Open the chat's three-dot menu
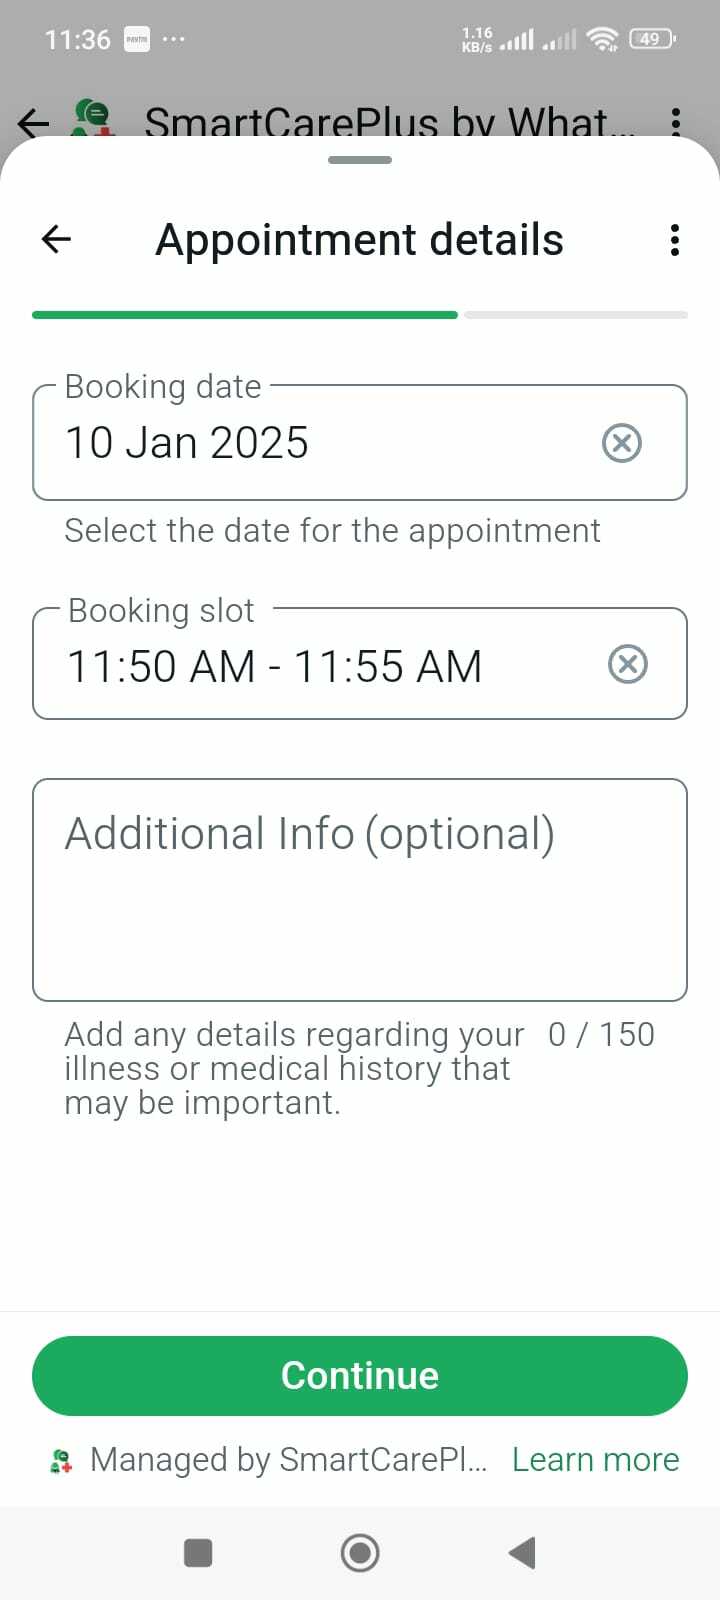The width and height of the screenshot is (720, 1600). [676, 122]
